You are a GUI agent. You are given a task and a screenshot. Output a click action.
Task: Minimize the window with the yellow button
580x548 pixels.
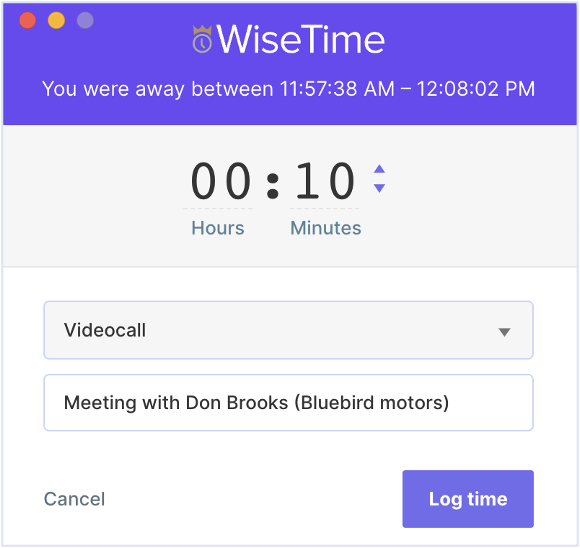[x=56, y=20]
